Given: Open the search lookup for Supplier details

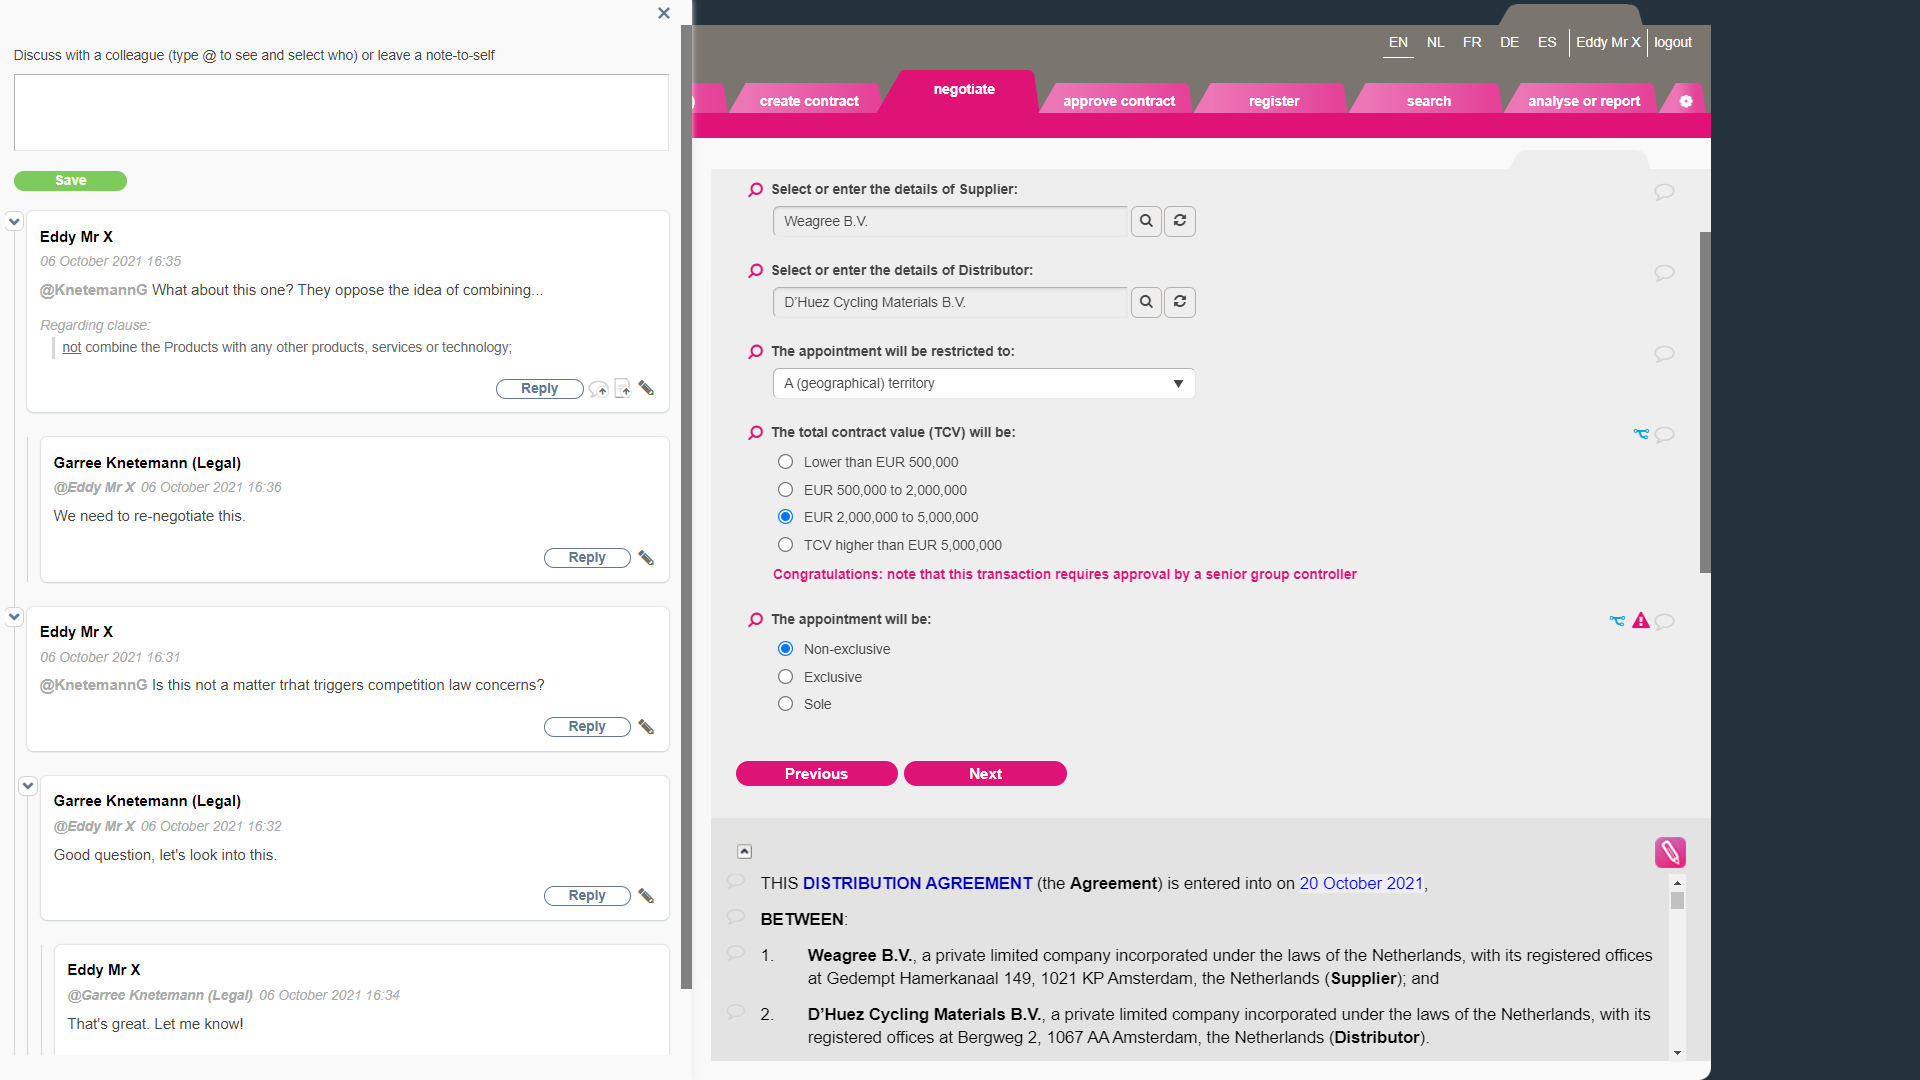Looking at the screenshot, I should [x=1146, y=221].
